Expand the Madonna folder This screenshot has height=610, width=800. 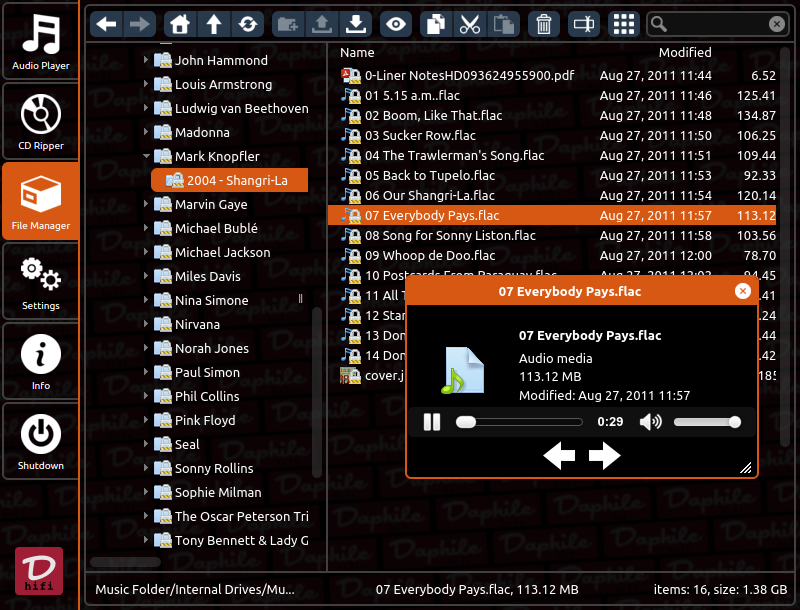tap(146, 132)
